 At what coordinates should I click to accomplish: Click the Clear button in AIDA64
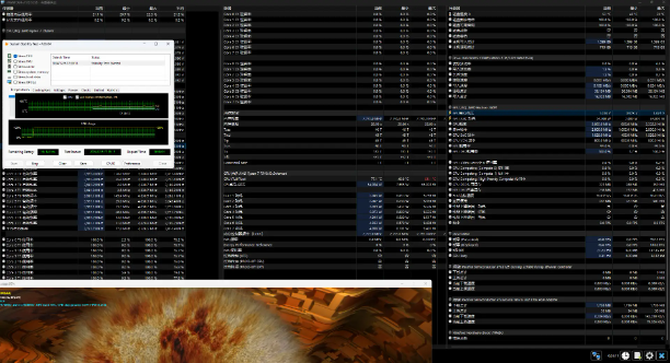coord(62,164)
